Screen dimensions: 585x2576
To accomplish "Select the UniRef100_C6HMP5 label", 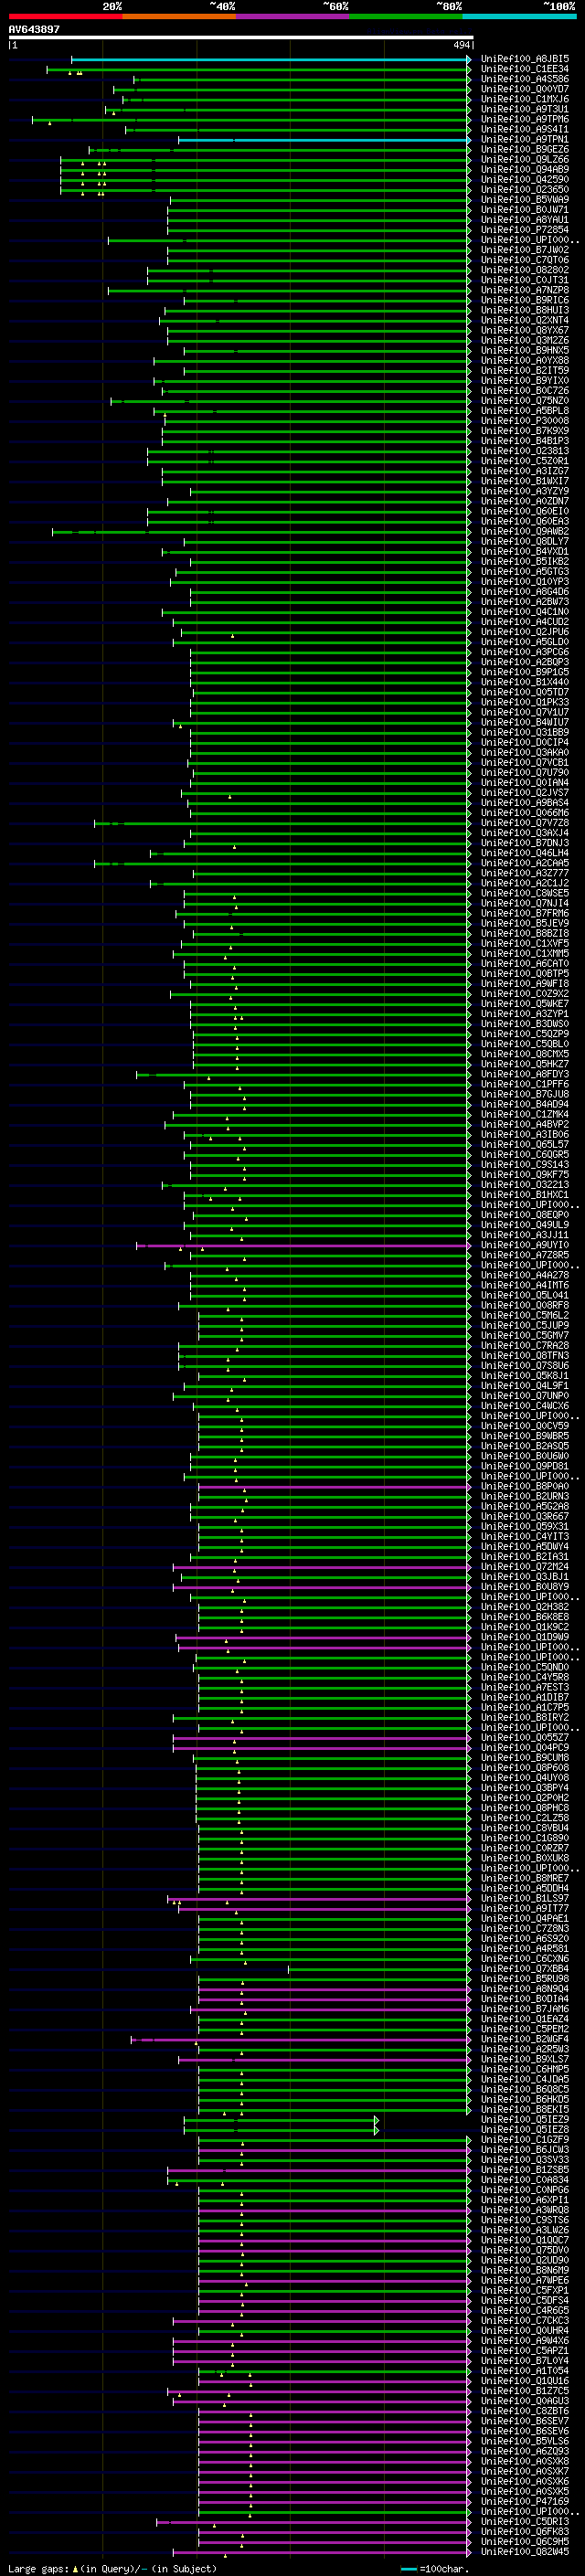I will [x=525, y=2070].
